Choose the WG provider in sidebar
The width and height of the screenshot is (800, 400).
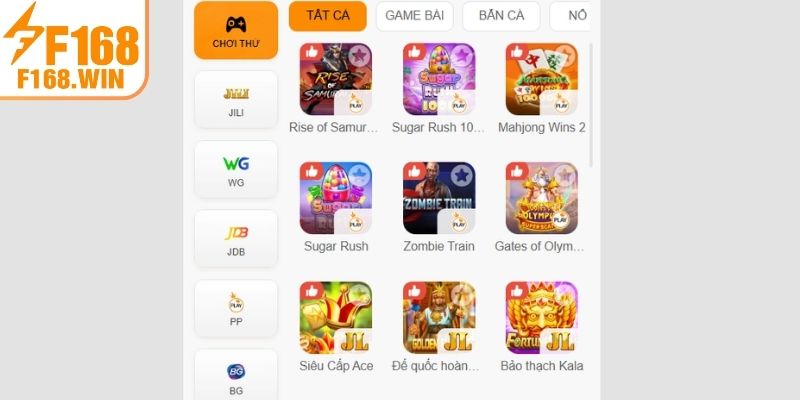236,170
